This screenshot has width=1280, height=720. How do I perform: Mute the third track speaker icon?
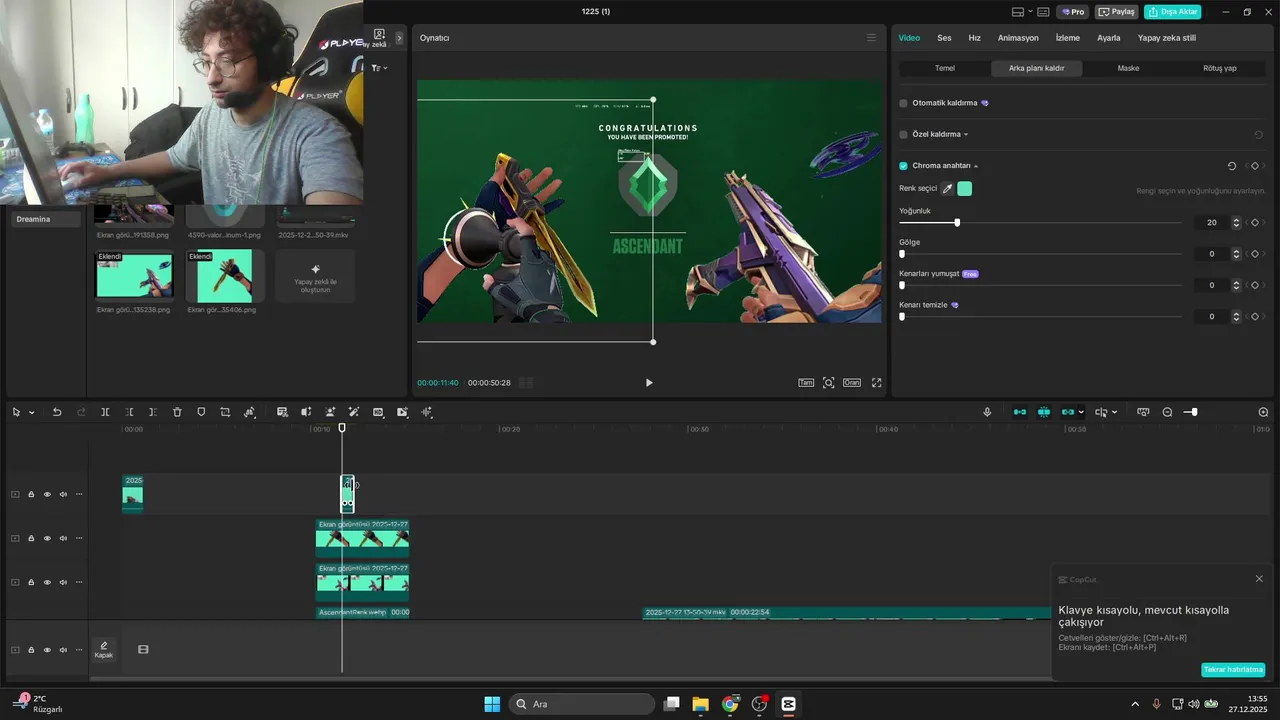[x=63, y=582]
